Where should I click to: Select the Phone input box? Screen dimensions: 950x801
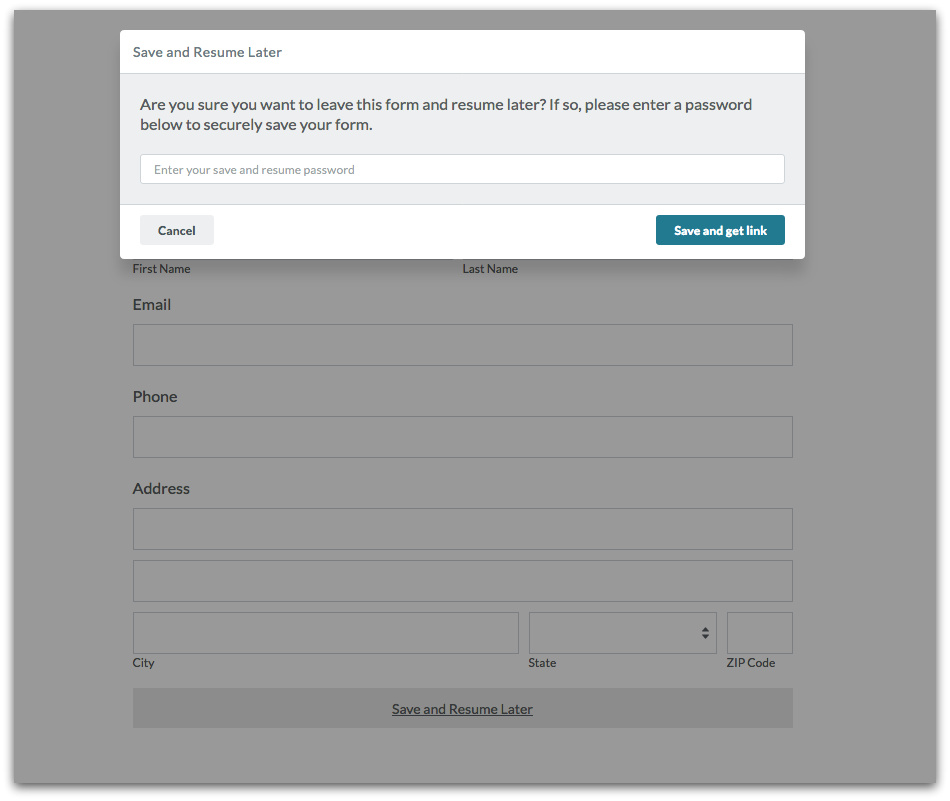[462, 437]
